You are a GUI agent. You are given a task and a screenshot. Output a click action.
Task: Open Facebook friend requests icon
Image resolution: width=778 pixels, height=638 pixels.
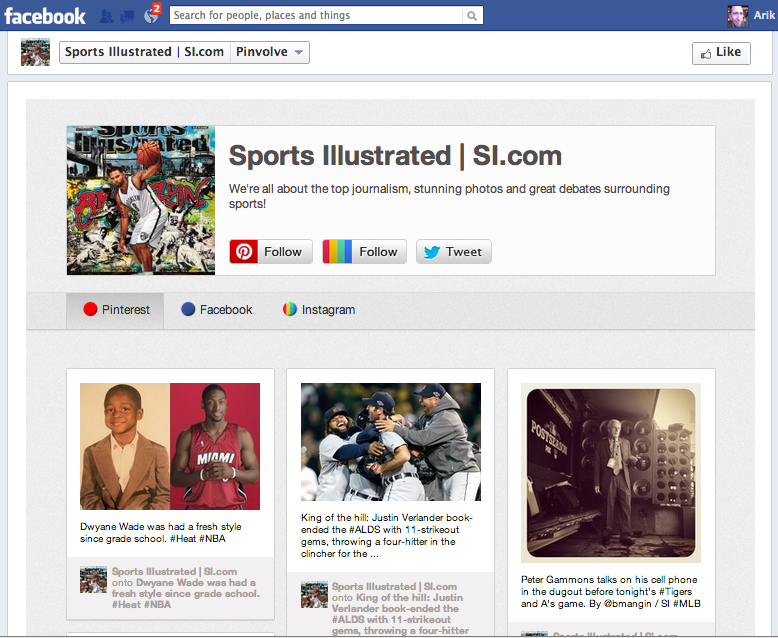(106, 16)
